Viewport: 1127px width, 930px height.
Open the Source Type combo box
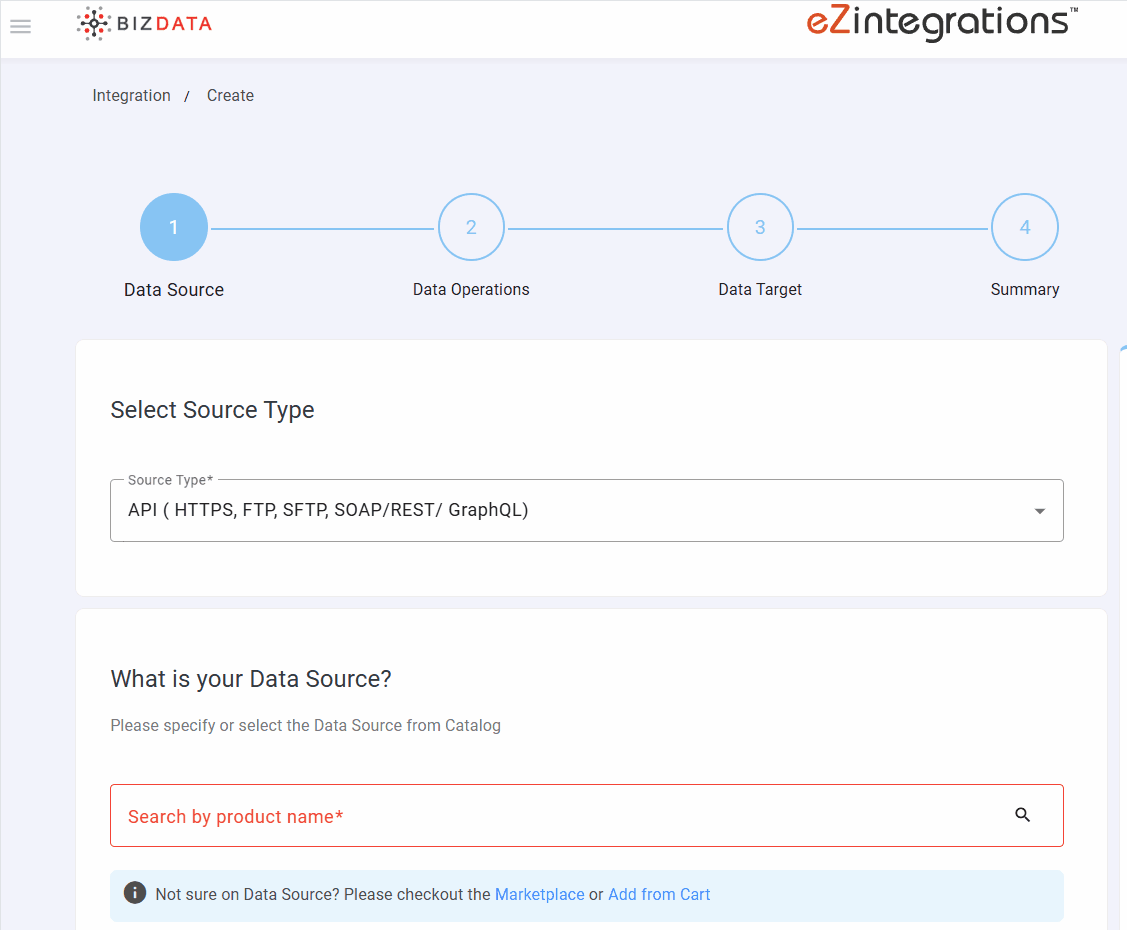[x=570, y=510]
